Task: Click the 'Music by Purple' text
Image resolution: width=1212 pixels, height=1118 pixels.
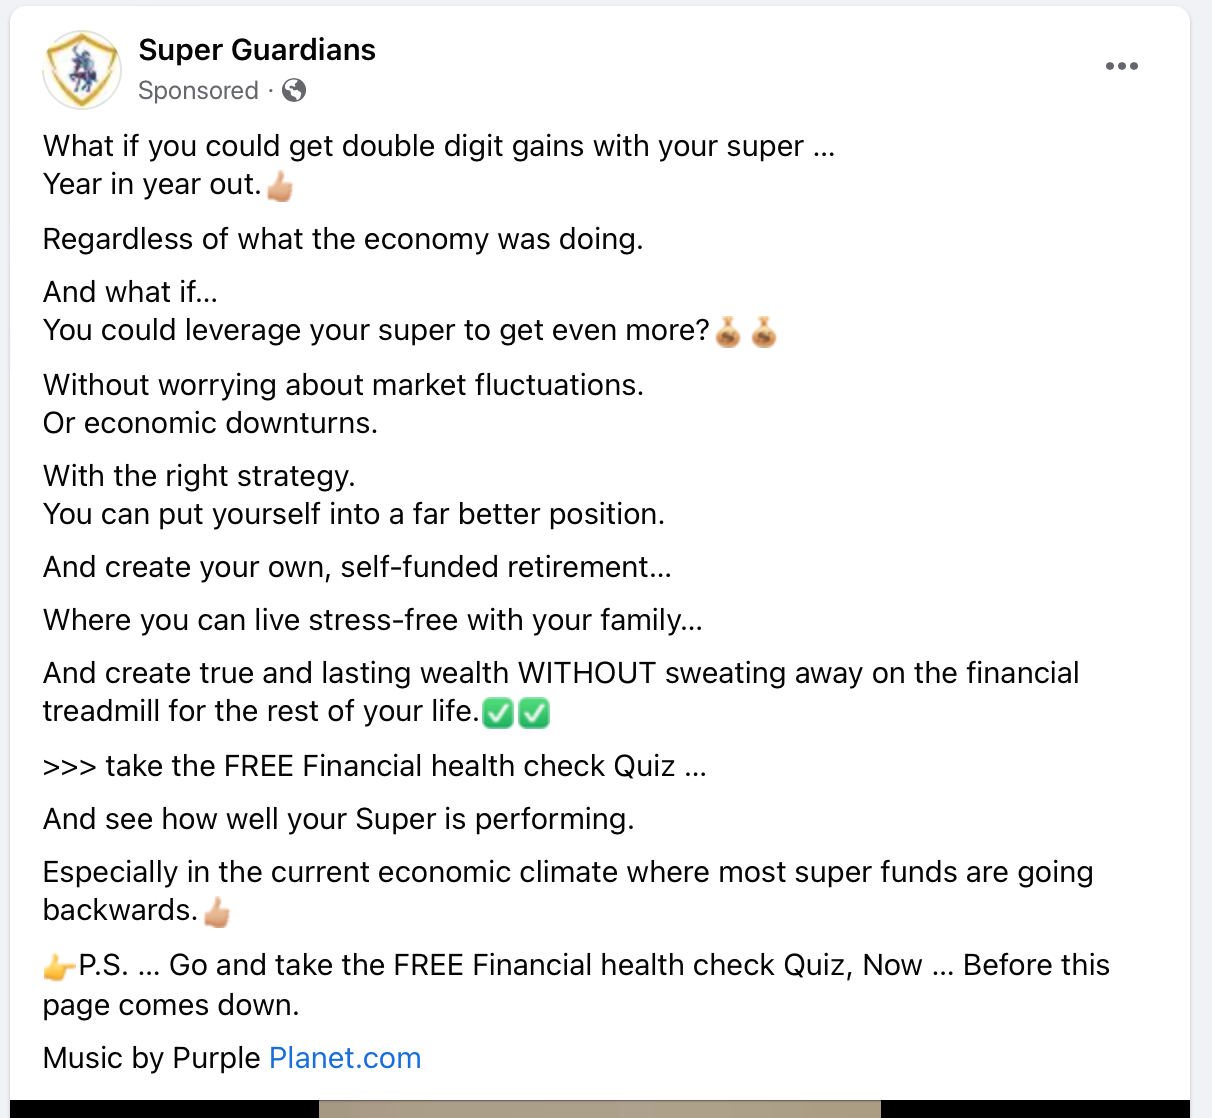Action: (154, 1058)
